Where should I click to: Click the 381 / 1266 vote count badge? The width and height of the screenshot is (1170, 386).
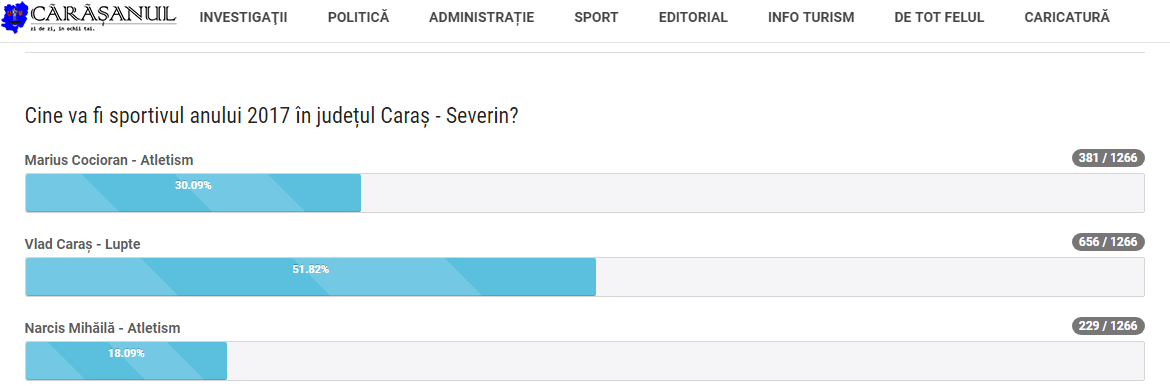click(1108, 158)
